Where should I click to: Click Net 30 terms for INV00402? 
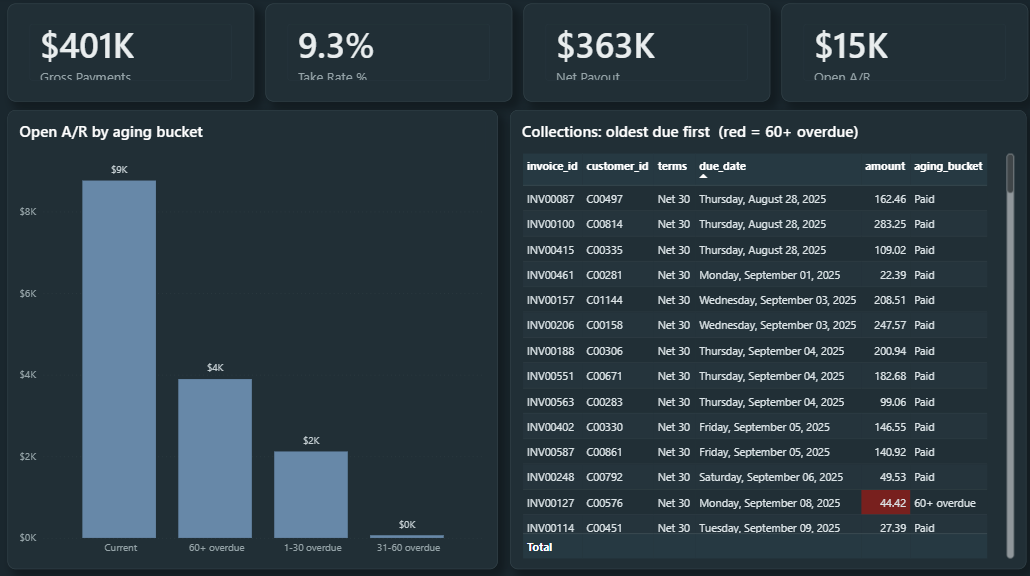click(x=673, y=427)
